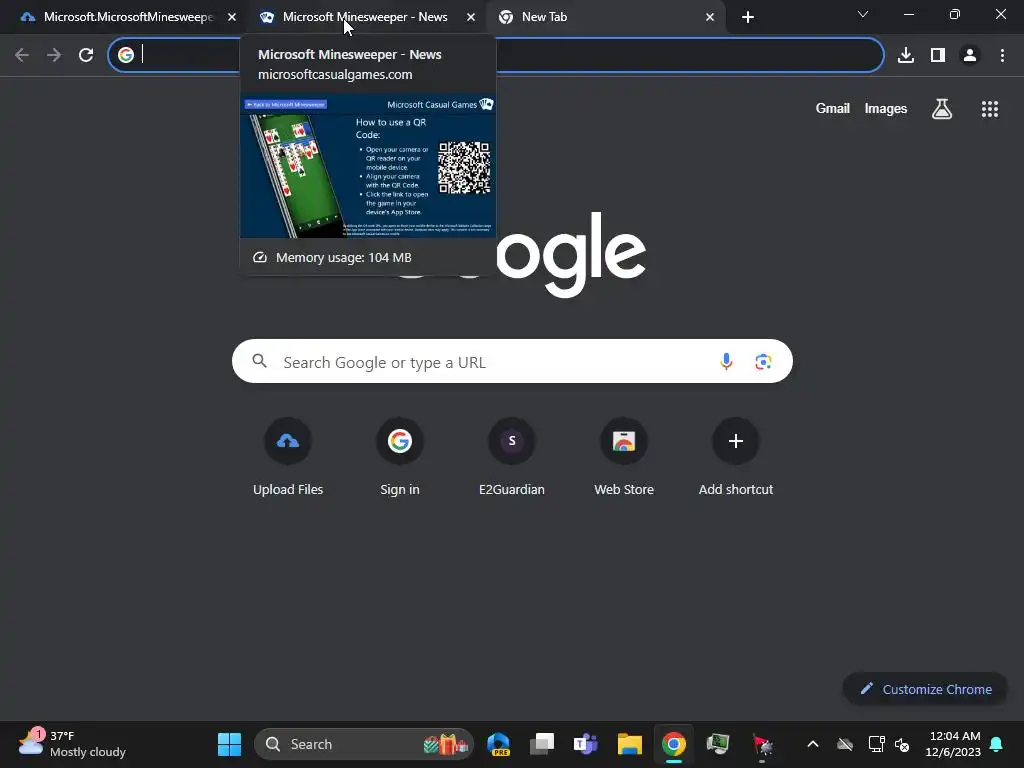Open File Explorer from taskbar

click(630, 744)
